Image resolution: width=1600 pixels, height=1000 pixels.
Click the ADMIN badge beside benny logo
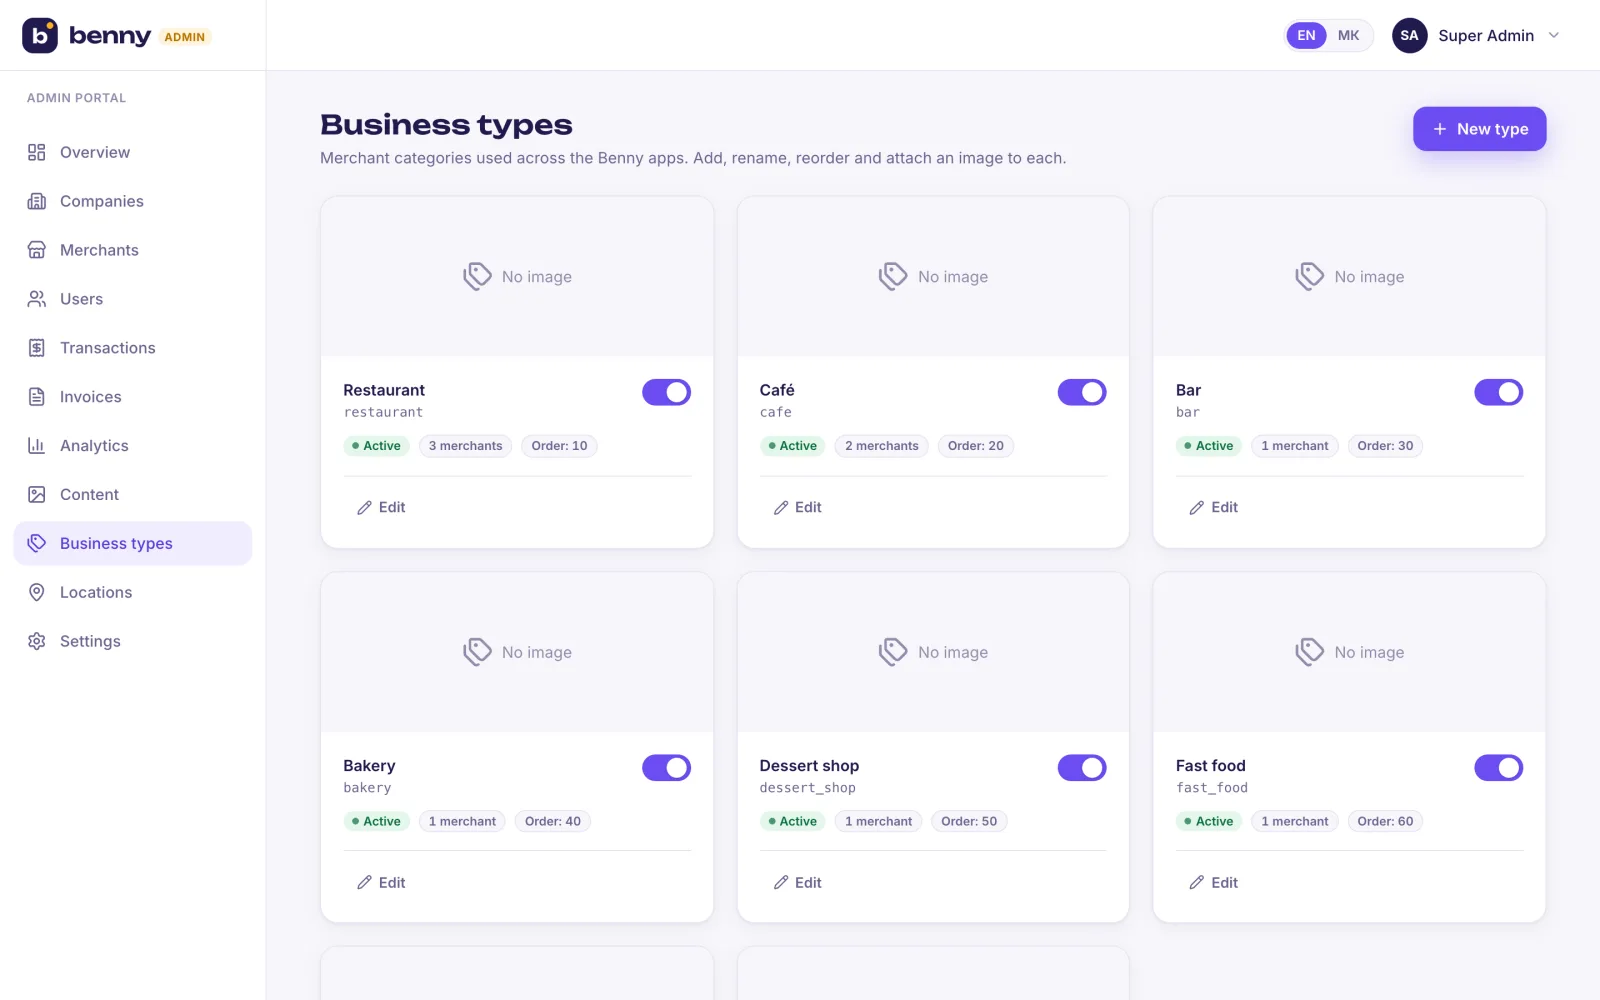point(185,37)
